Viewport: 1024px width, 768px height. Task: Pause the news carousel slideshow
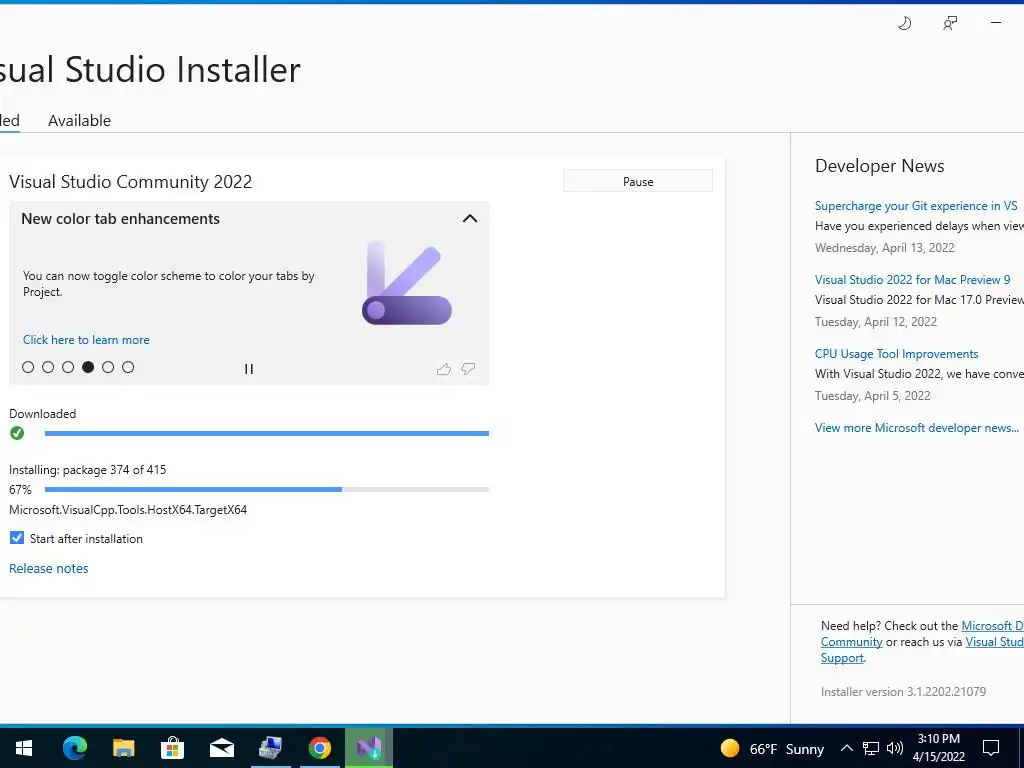click(249, 369)
